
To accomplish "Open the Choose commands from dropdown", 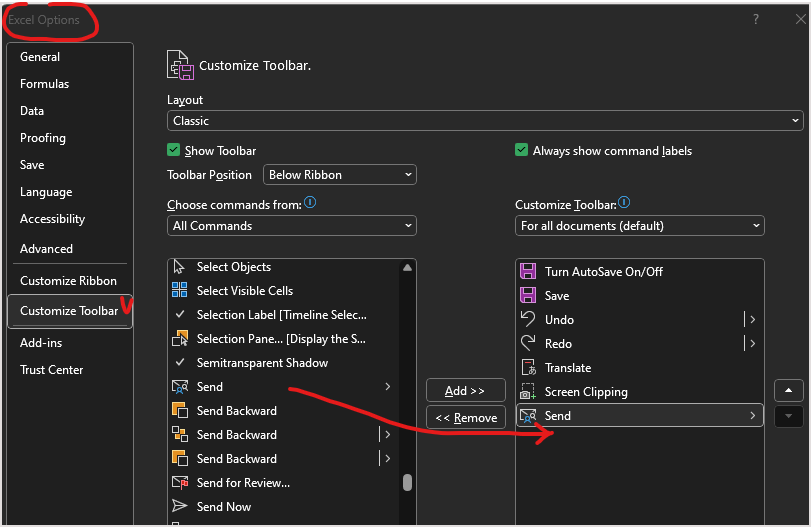I will point(291,225).
